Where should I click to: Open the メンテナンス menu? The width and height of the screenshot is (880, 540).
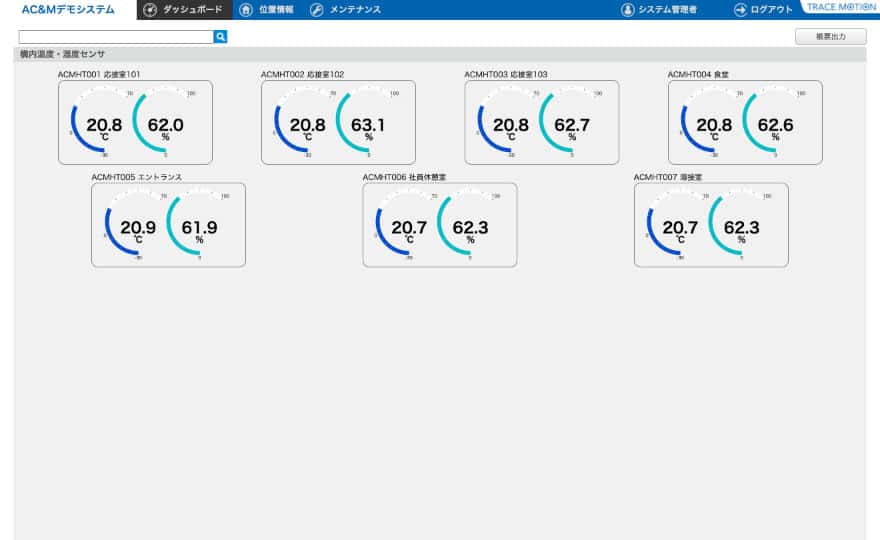click(355, 10)
